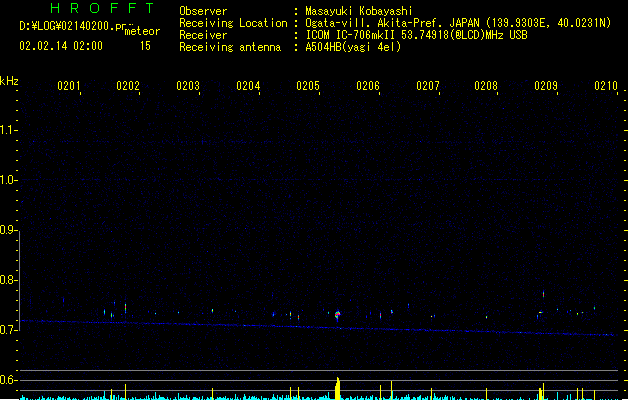This screenshot has height=400, width=629.
Task: Click the observer name Masayuki Kobayashi
Action: tap(359, 11)
